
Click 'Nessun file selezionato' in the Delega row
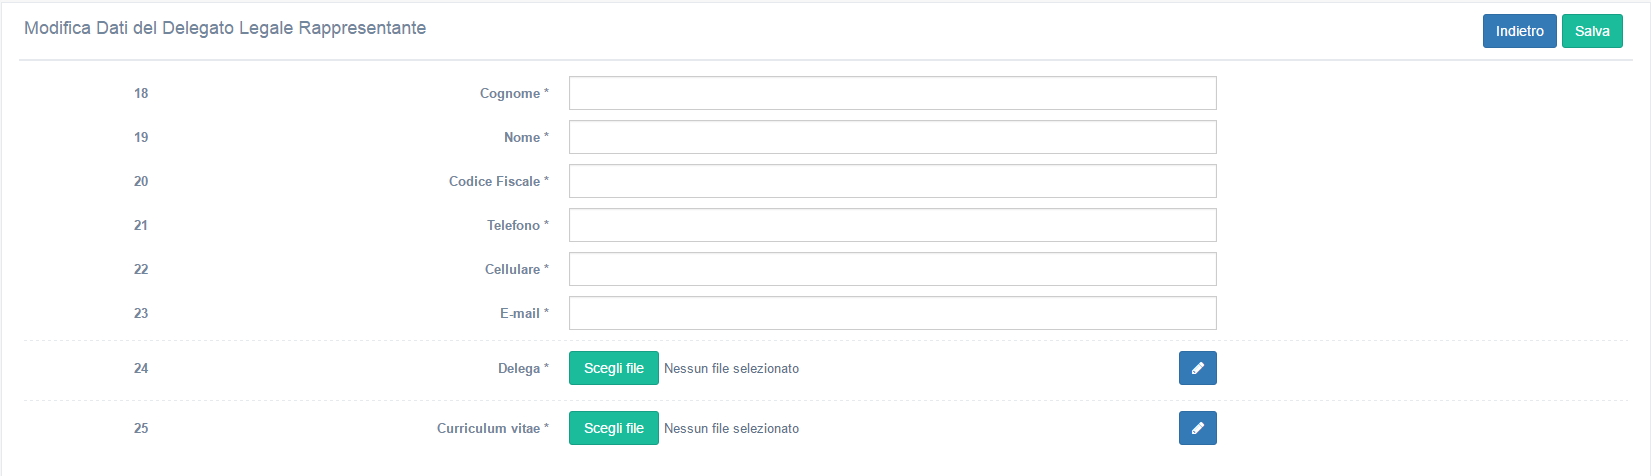pyautogui.click(x=731, y=368)
